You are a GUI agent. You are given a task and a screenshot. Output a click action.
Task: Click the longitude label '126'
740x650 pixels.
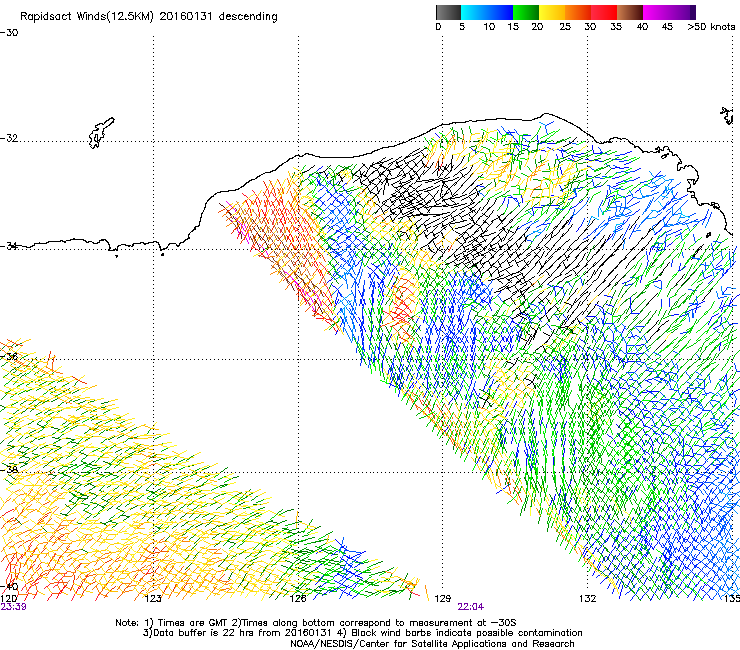(298, 599)
